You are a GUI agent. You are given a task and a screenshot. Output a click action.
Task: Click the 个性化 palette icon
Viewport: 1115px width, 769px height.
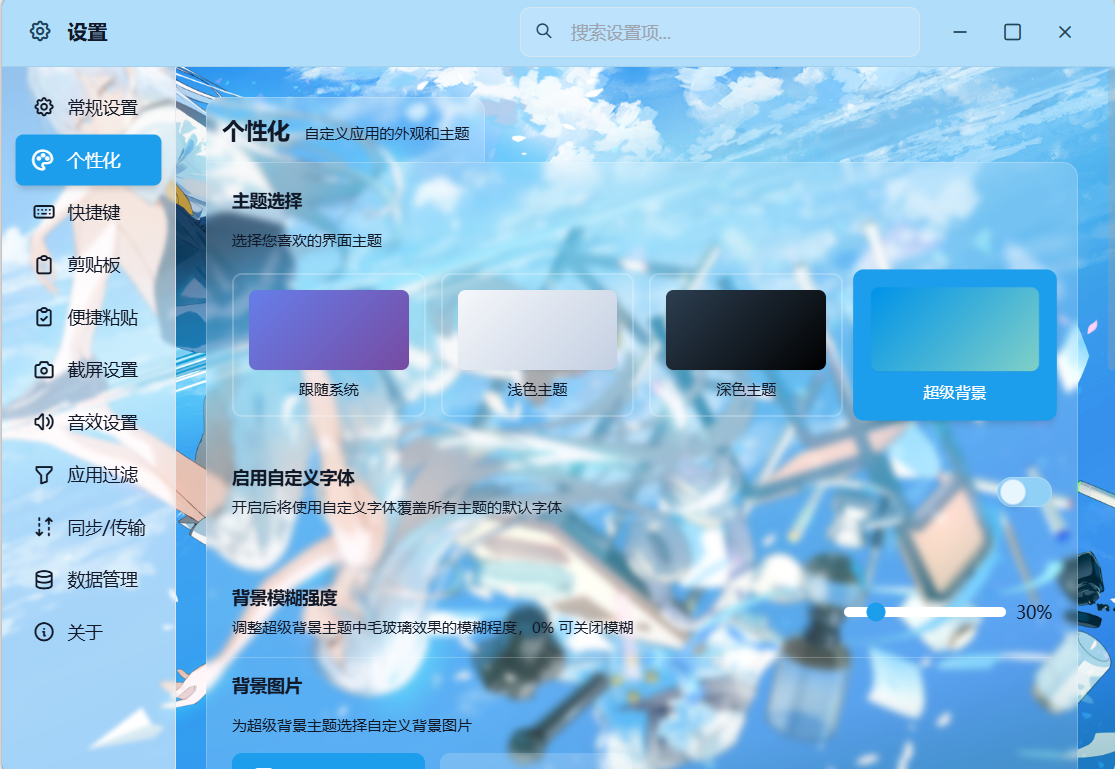click(43, 160)
